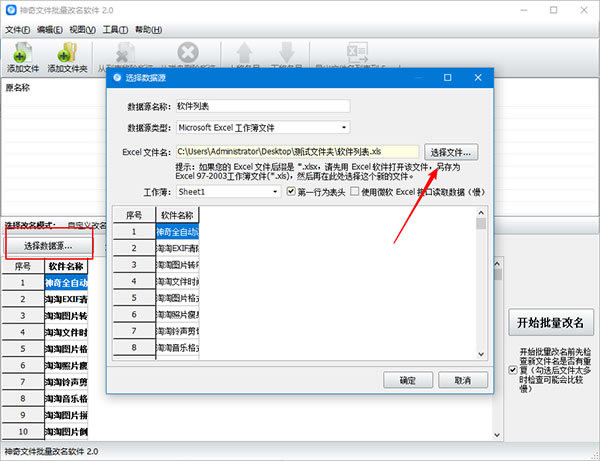Screen dimensions: 600x461
Task: Click the dialog preview table vertical scrollbar
Action: coord(481,290)
